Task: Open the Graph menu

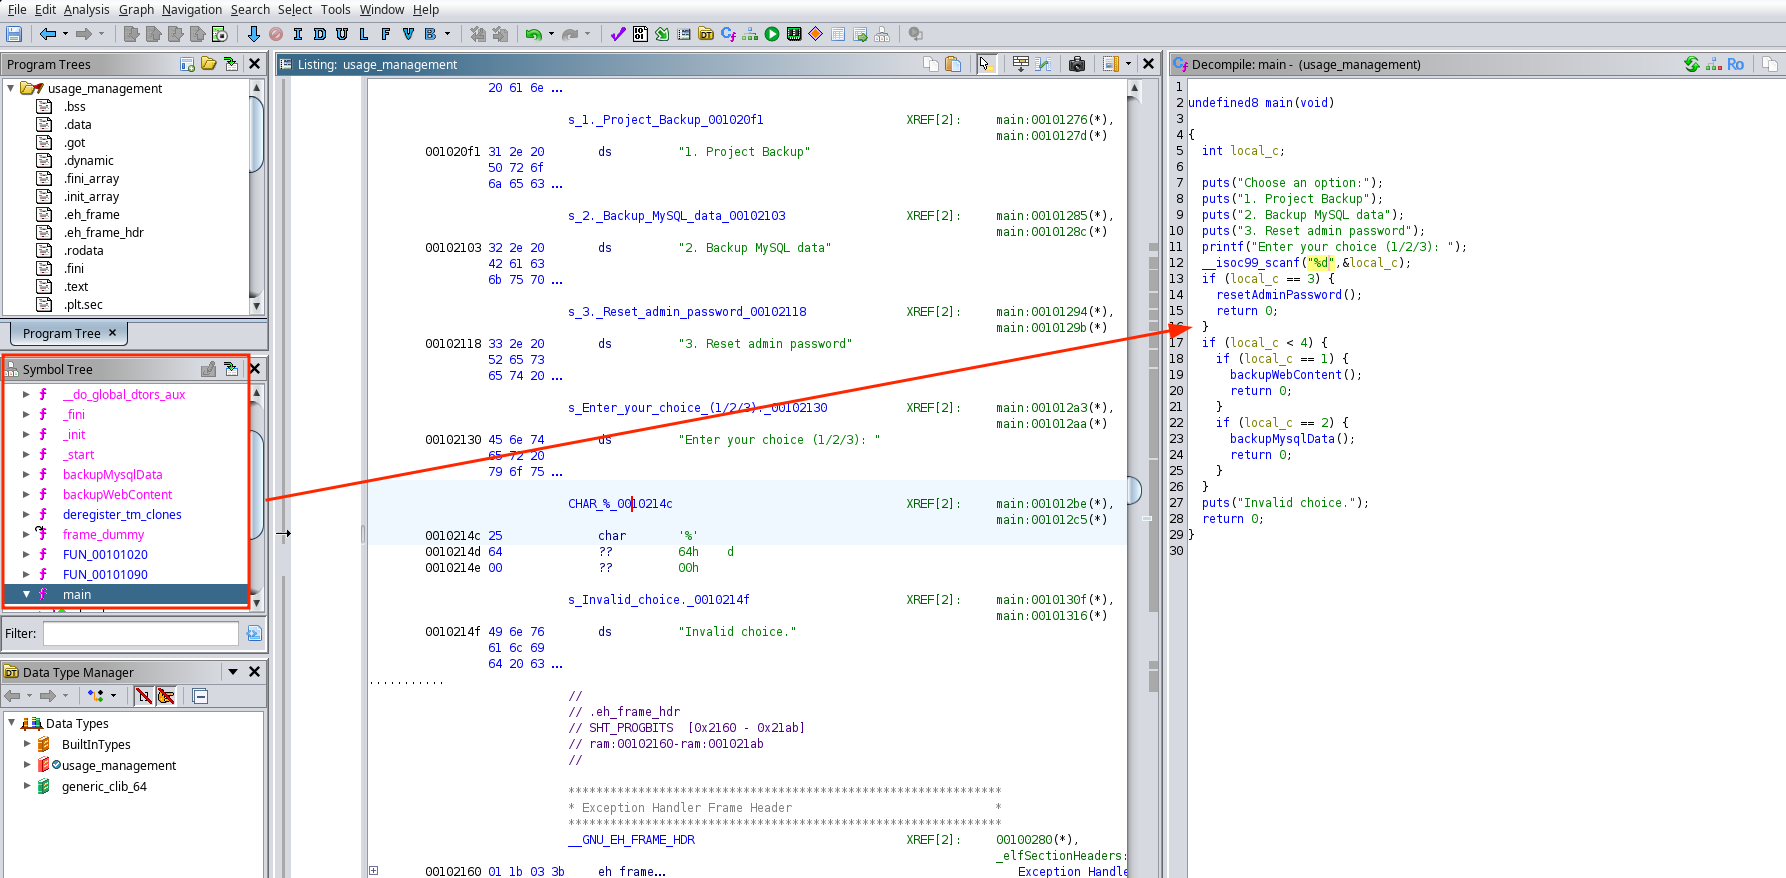Action: tap(136, 9)
